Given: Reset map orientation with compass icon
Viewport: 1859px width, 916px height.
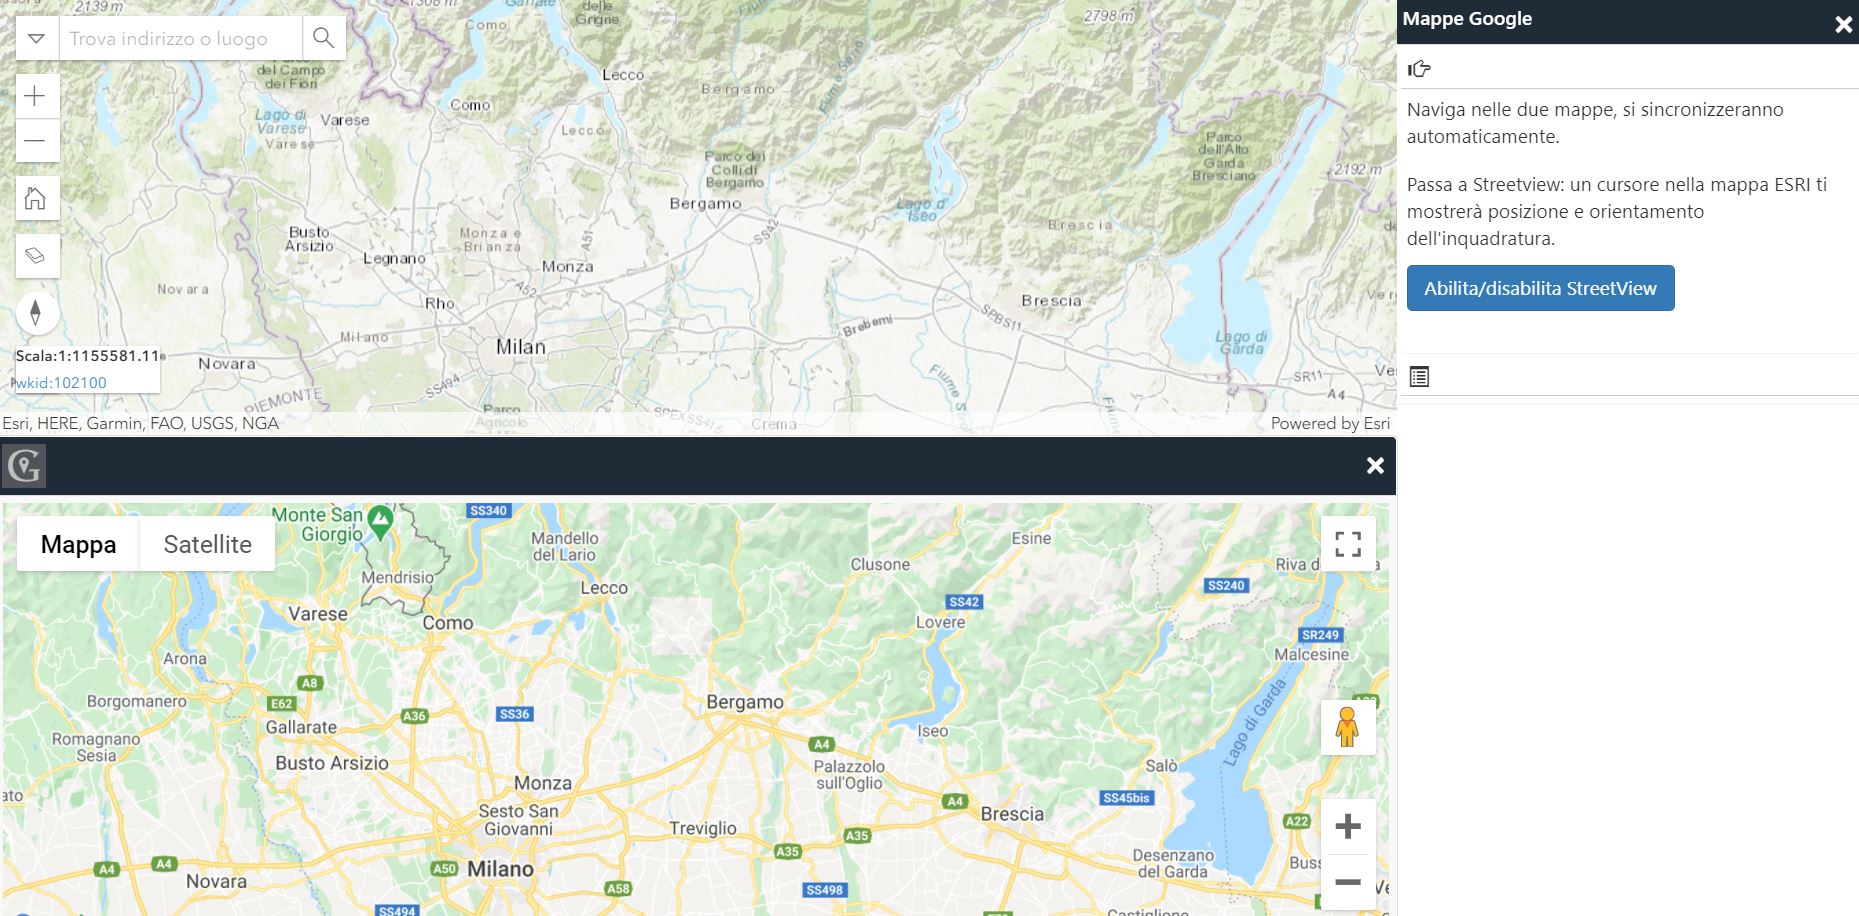Looking at the screenshot, I should coord(36,312).
